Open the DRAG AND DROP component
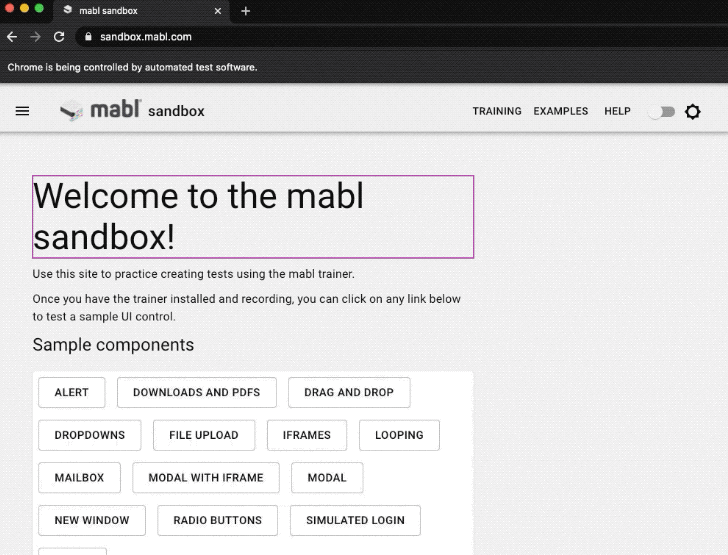The height and width of the screenshot is (555, 728). tap(349, 392)
